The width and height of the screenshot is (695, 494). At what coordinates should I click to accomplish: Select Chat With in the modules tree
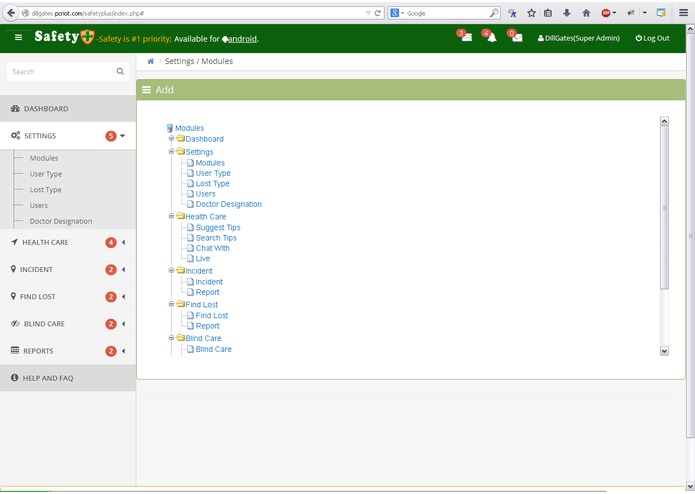click(x=212, y=248)
